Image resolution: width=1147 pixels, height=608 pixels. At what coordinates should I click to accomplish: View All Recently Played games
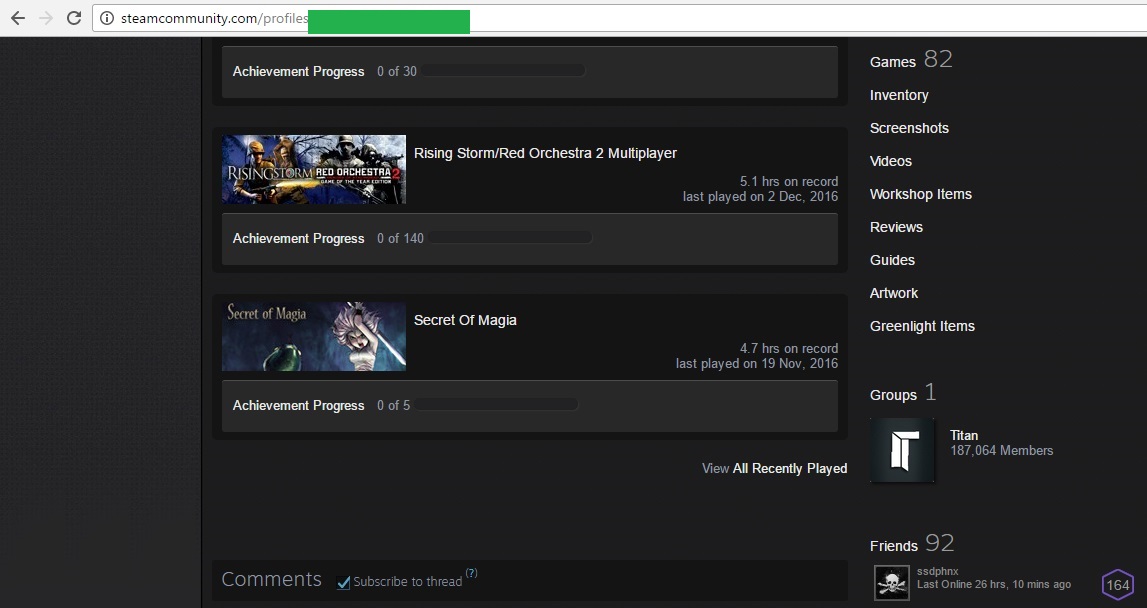click(774, 468)
